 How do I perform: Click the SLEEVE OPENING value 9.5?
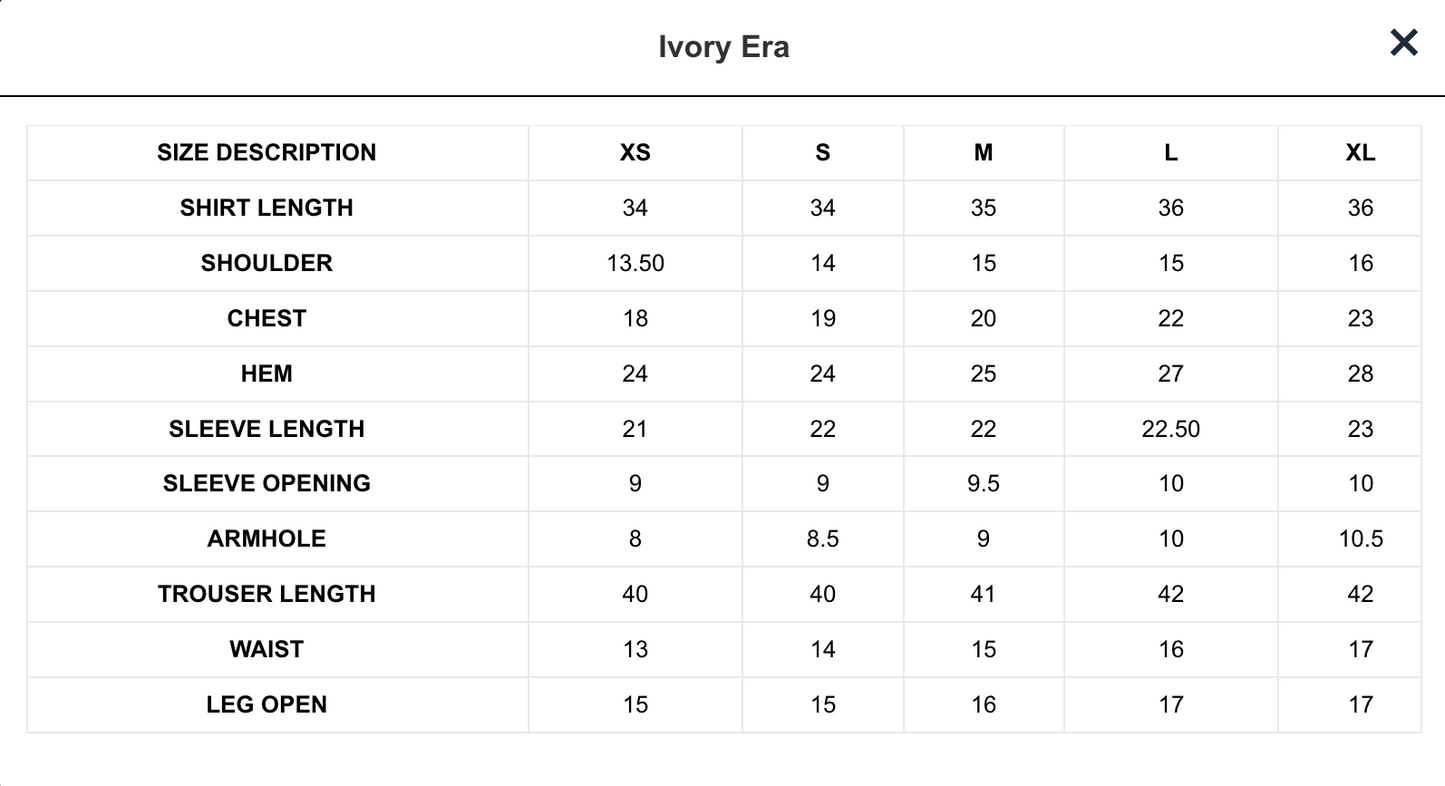pyautogui.click(x=983, y=484)
